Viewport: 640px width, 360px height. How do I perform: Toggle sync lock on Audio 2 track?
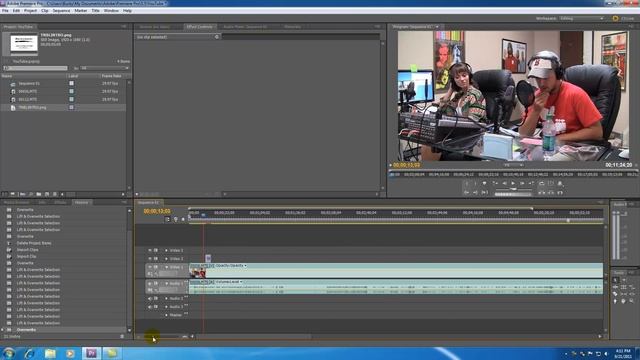[x=156, y=298]
